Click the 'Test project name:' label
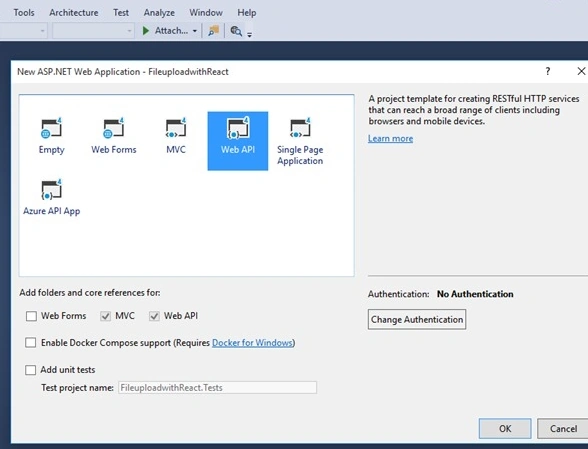The image size is (588, 449). click(77, 387)
